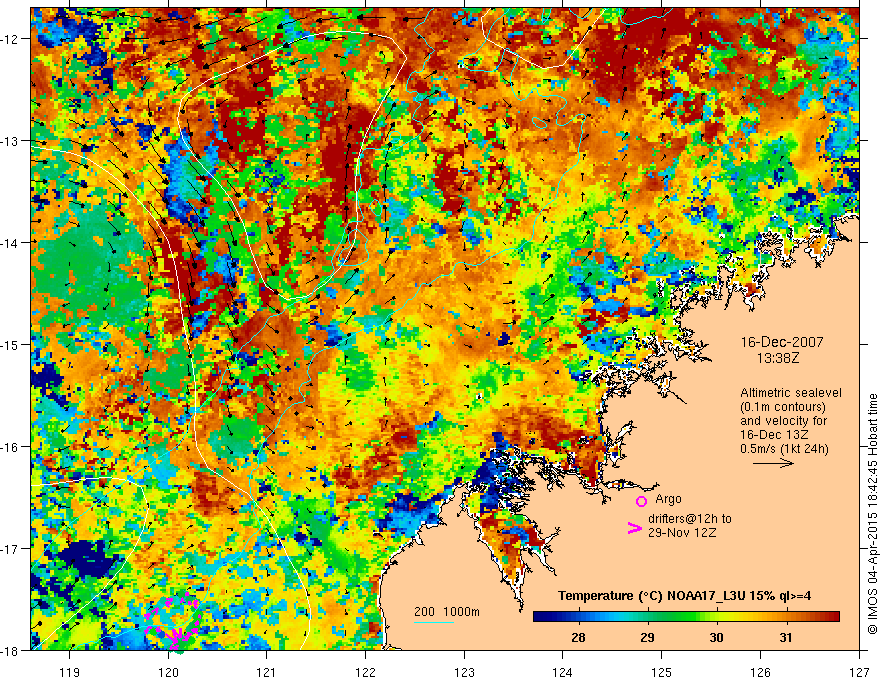
Task: Click longitude axis label '124'
Action: pos(563,672)
